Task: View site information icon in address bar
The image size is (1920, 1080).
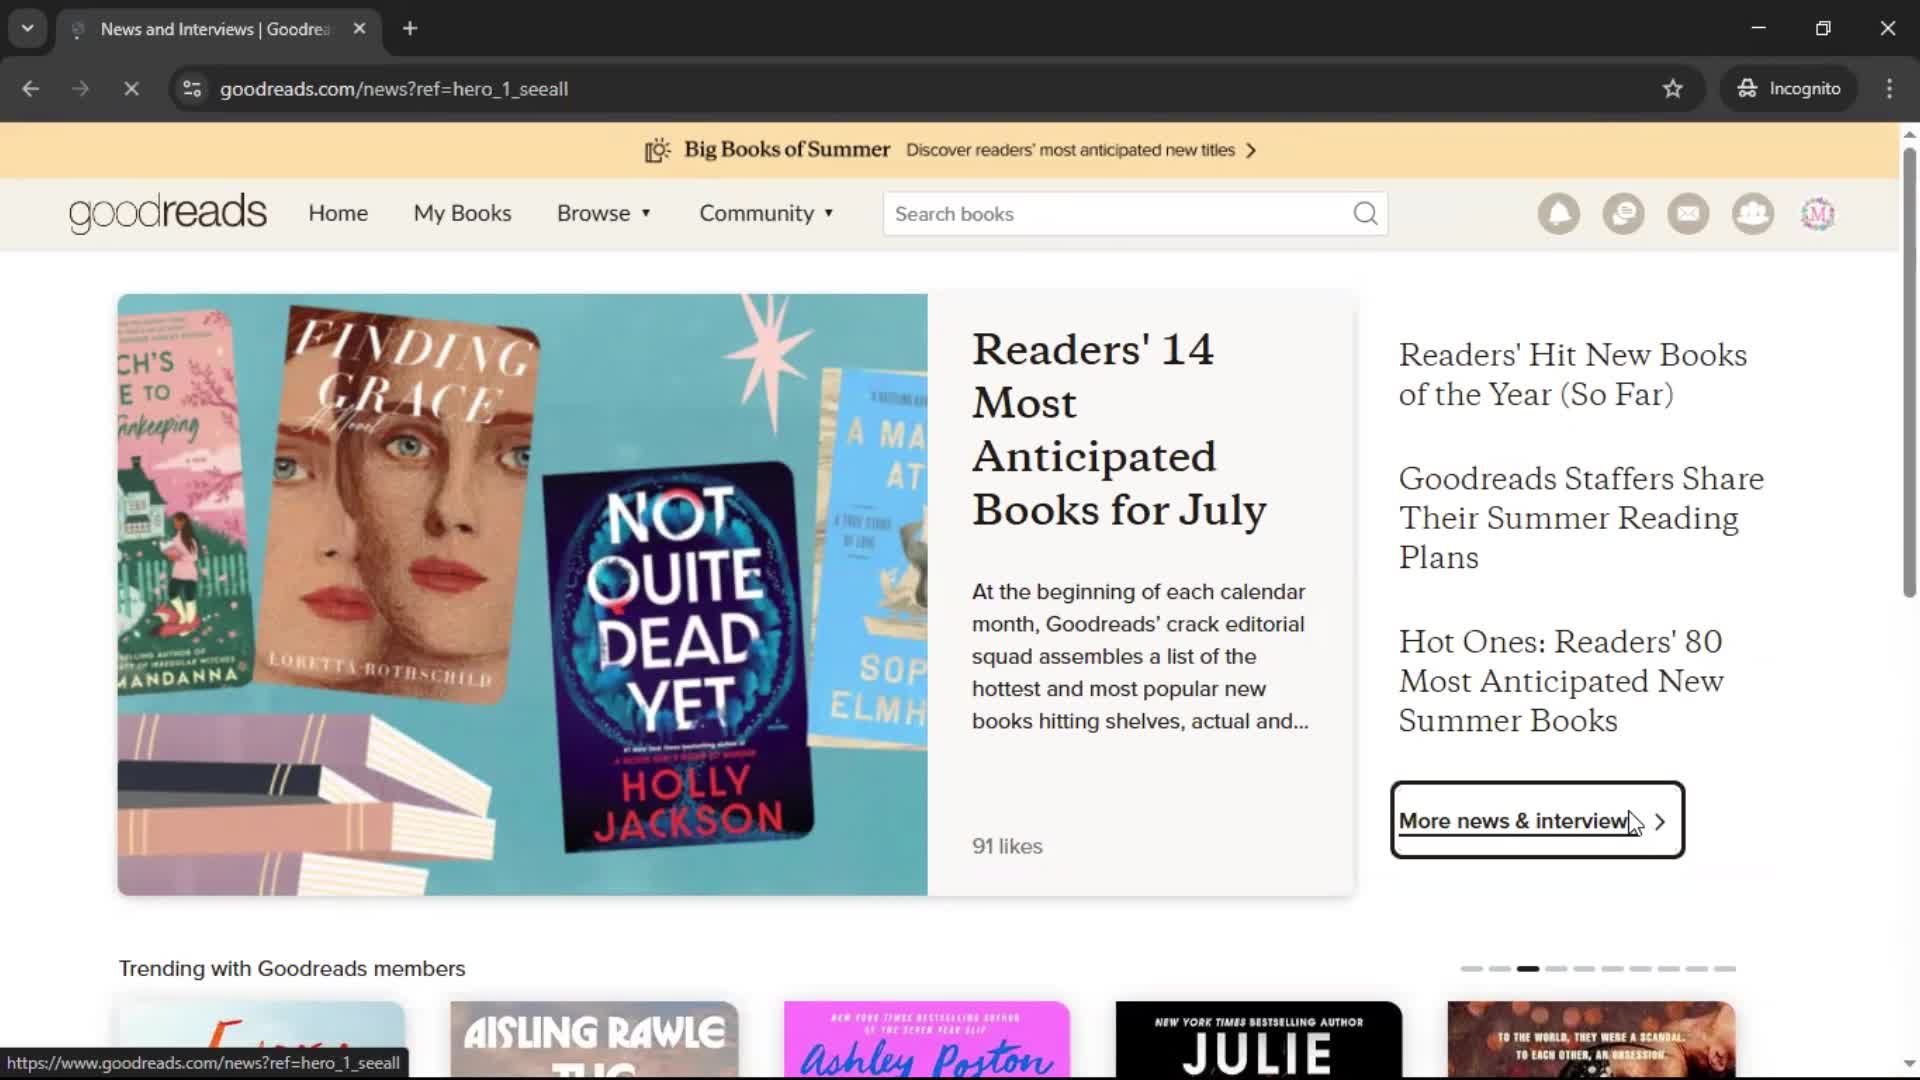Action: 192,89
